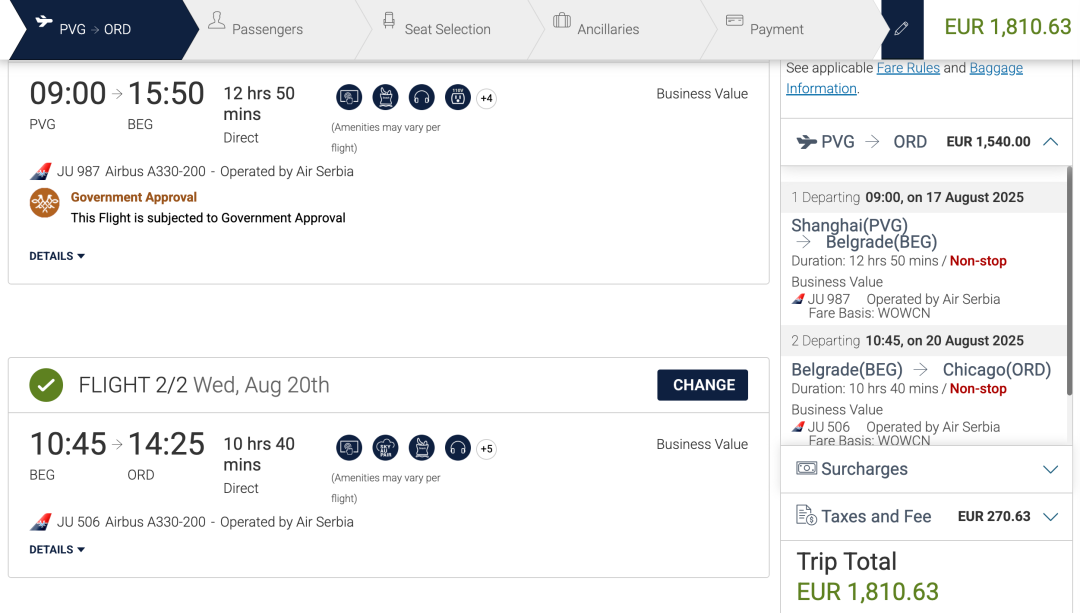Screen dimensions: 1080x613
Task: Click the Sky Au Pair amenity icon
Action: 386,448
